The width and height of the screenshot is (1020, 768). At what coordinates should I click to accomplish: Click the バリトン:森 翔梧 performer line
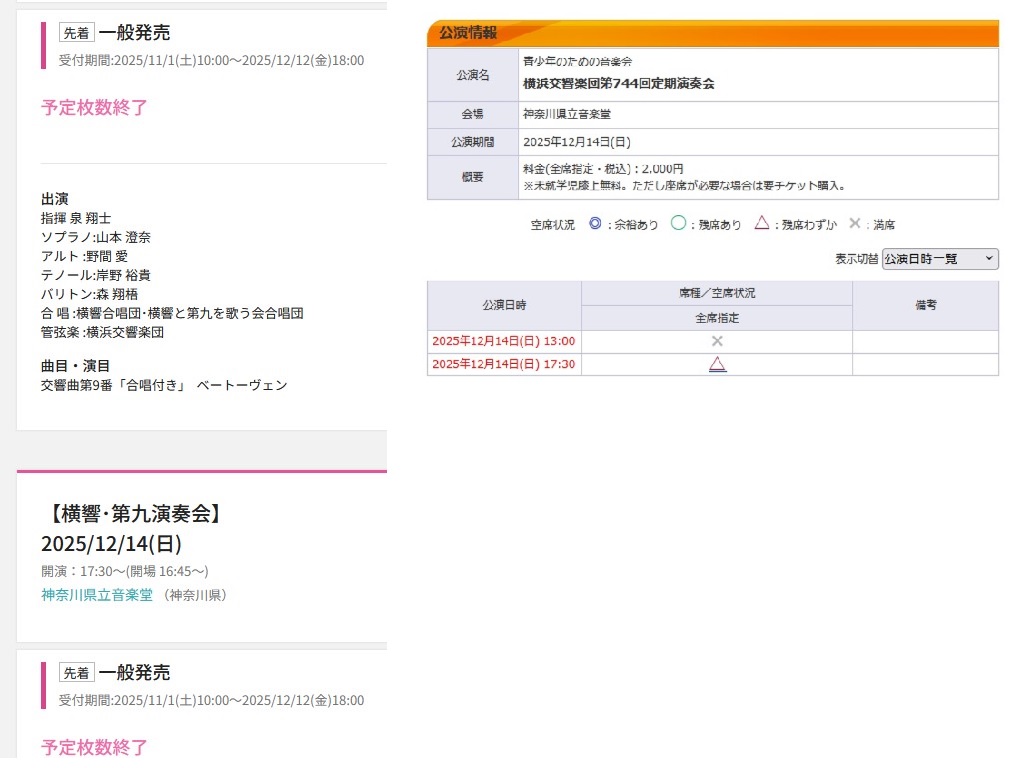click(90, 294)
